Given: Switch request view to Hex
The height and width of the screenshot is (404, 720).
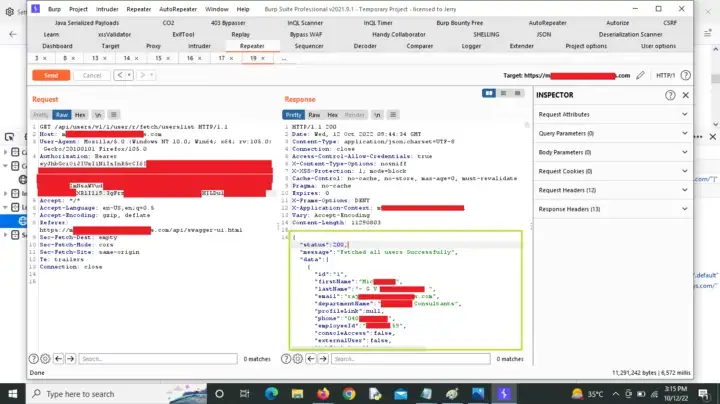Looking at the screenshot, I should point(80,115).
